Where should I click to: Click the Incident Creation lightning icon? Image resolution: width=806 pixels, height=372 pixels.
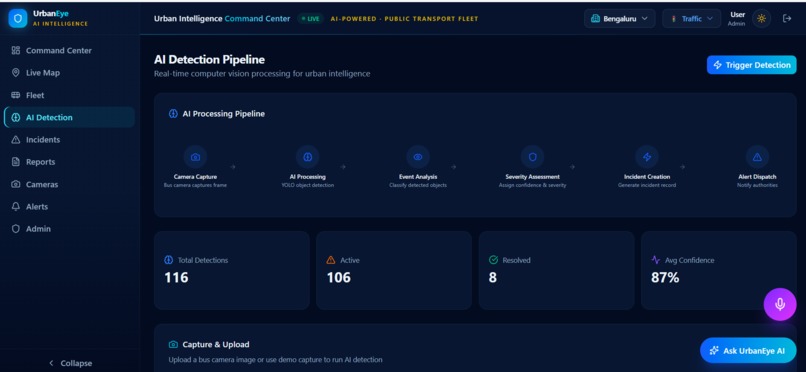click(x=647, y=157)
